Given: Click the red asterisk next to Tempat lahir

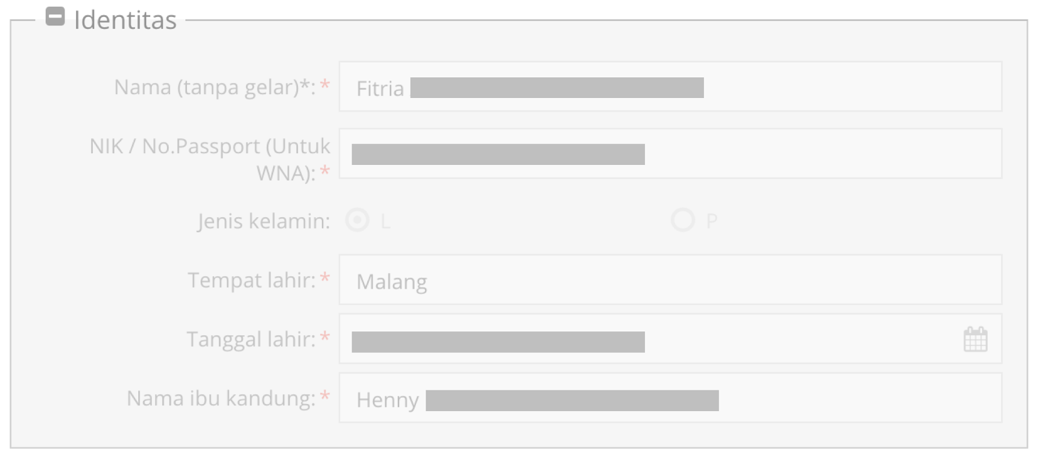Looking at the screenshot, I should 325,278.
